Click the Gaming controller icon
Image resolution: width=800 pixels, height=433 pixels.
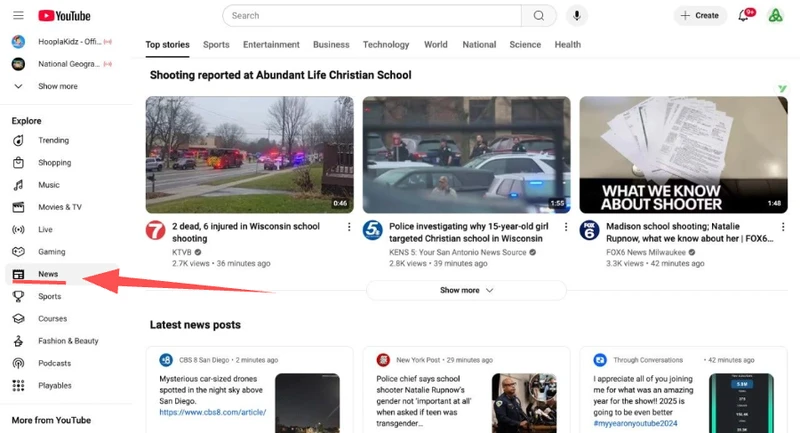tap(18, 252)
